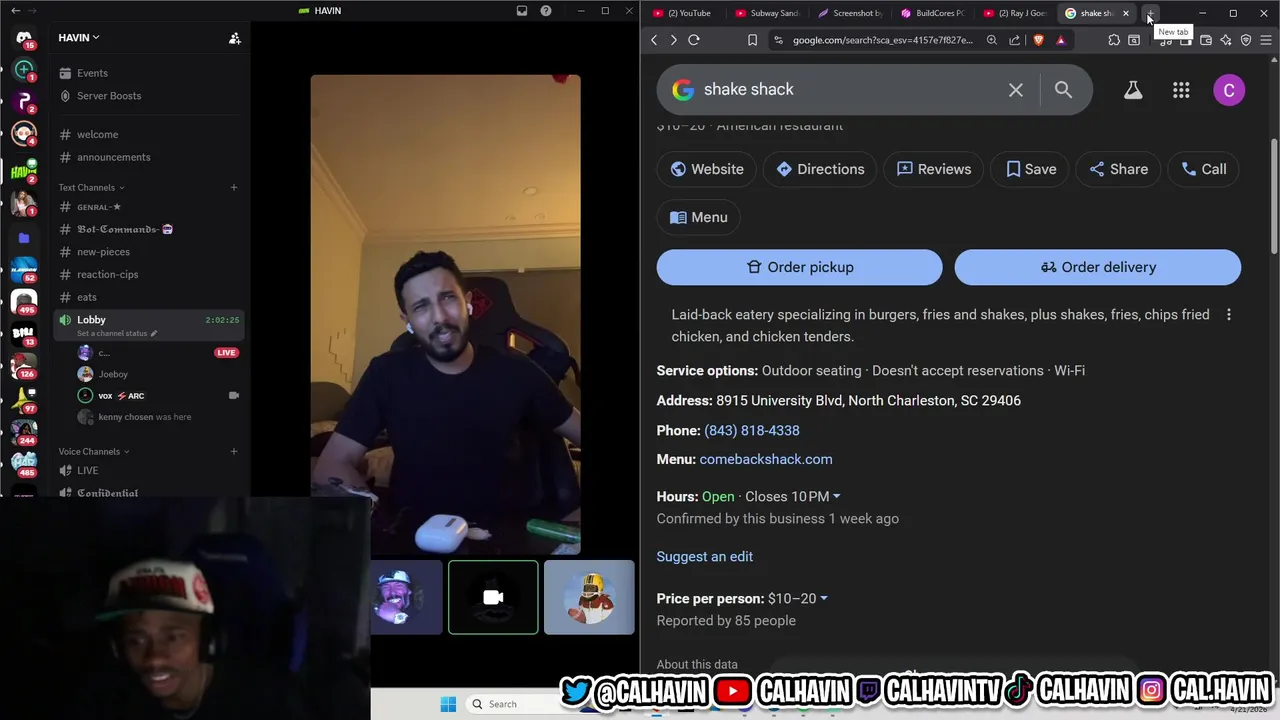This screenshot has width=1280, height=720.
Task: Select server icon with 126 badge
Action: pyautogui.click(x=24, y=366)
